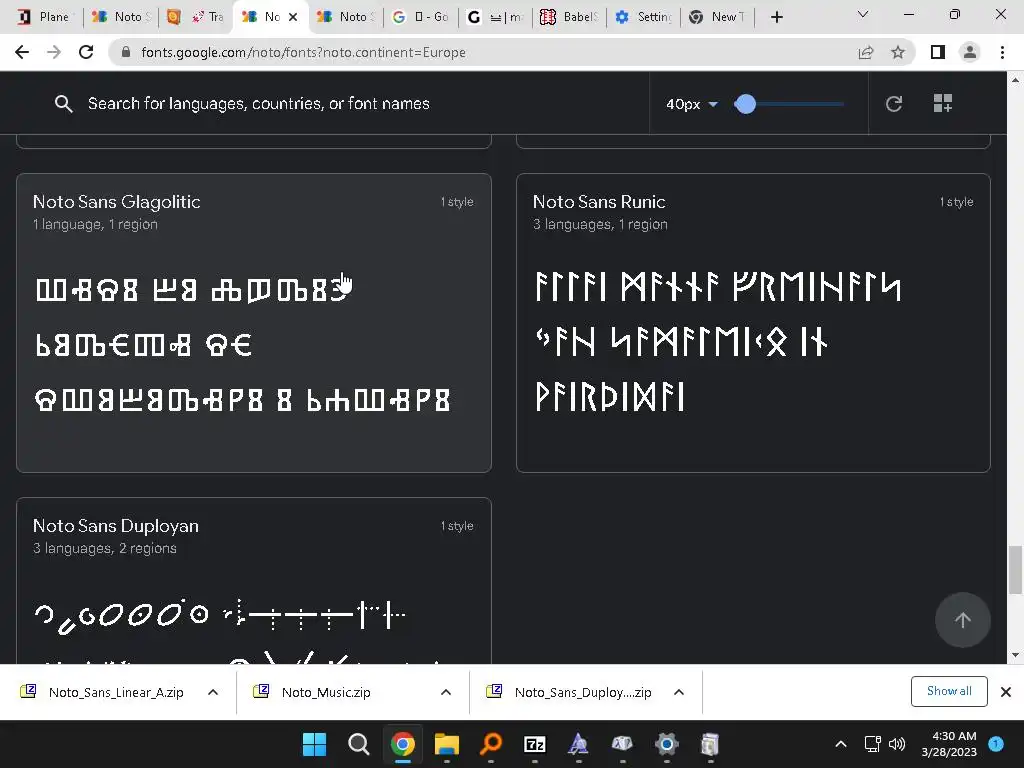The width and height of the screenshot is (1024, 768).
Task: Click the browser forward arrow
Action: point(54,52)
